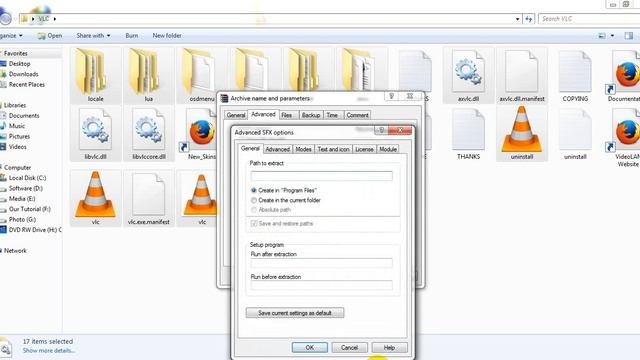Image resolution: width=640 pixels, height=360 pixels.
Task: Open the view options dropdown arrow
Action: pos(612,36)
